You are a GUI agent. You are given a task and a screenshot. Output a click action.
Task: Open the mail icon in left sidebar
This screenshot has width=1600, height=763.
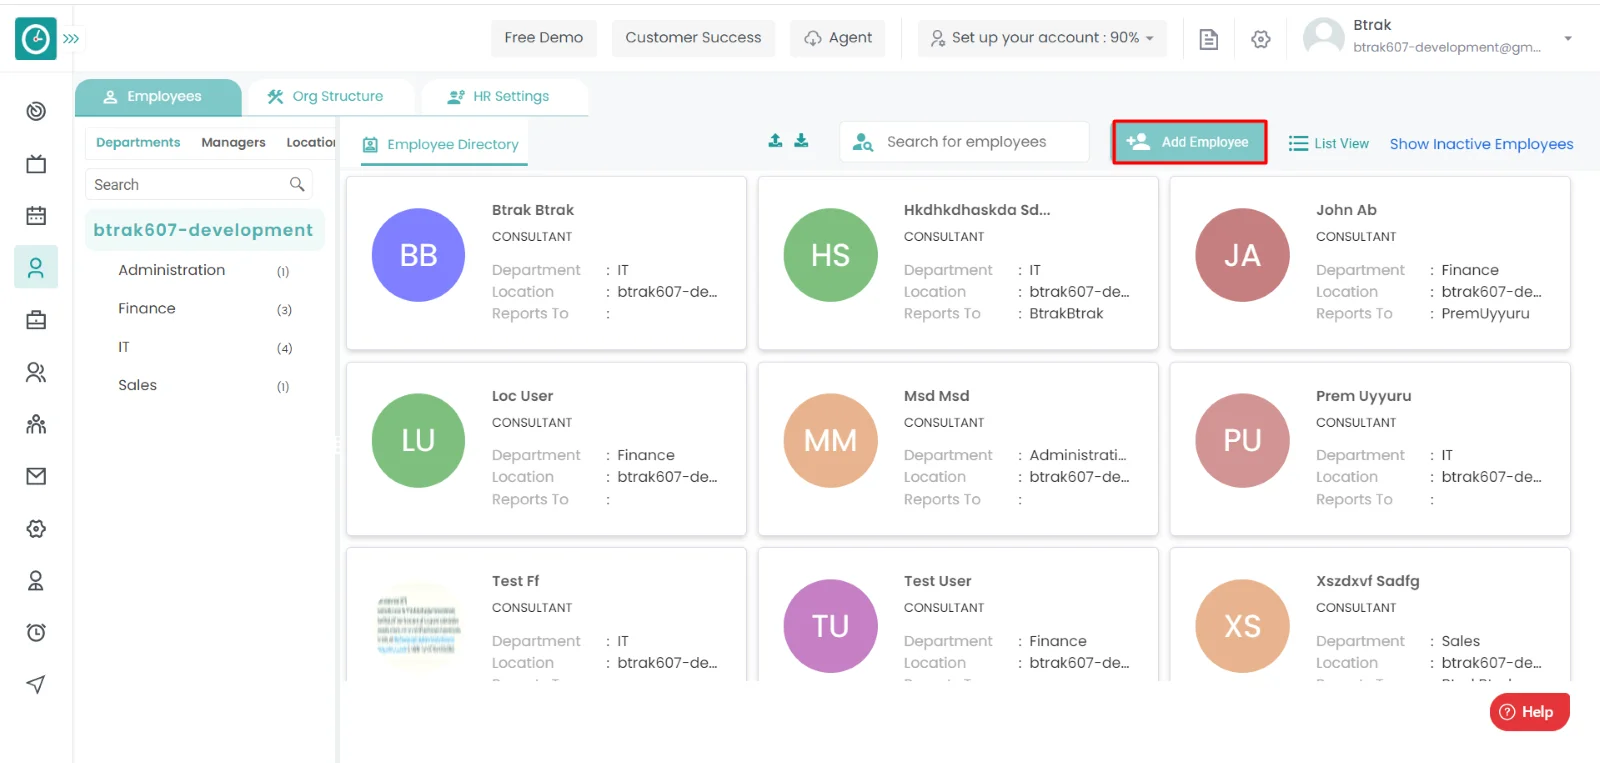36,476
